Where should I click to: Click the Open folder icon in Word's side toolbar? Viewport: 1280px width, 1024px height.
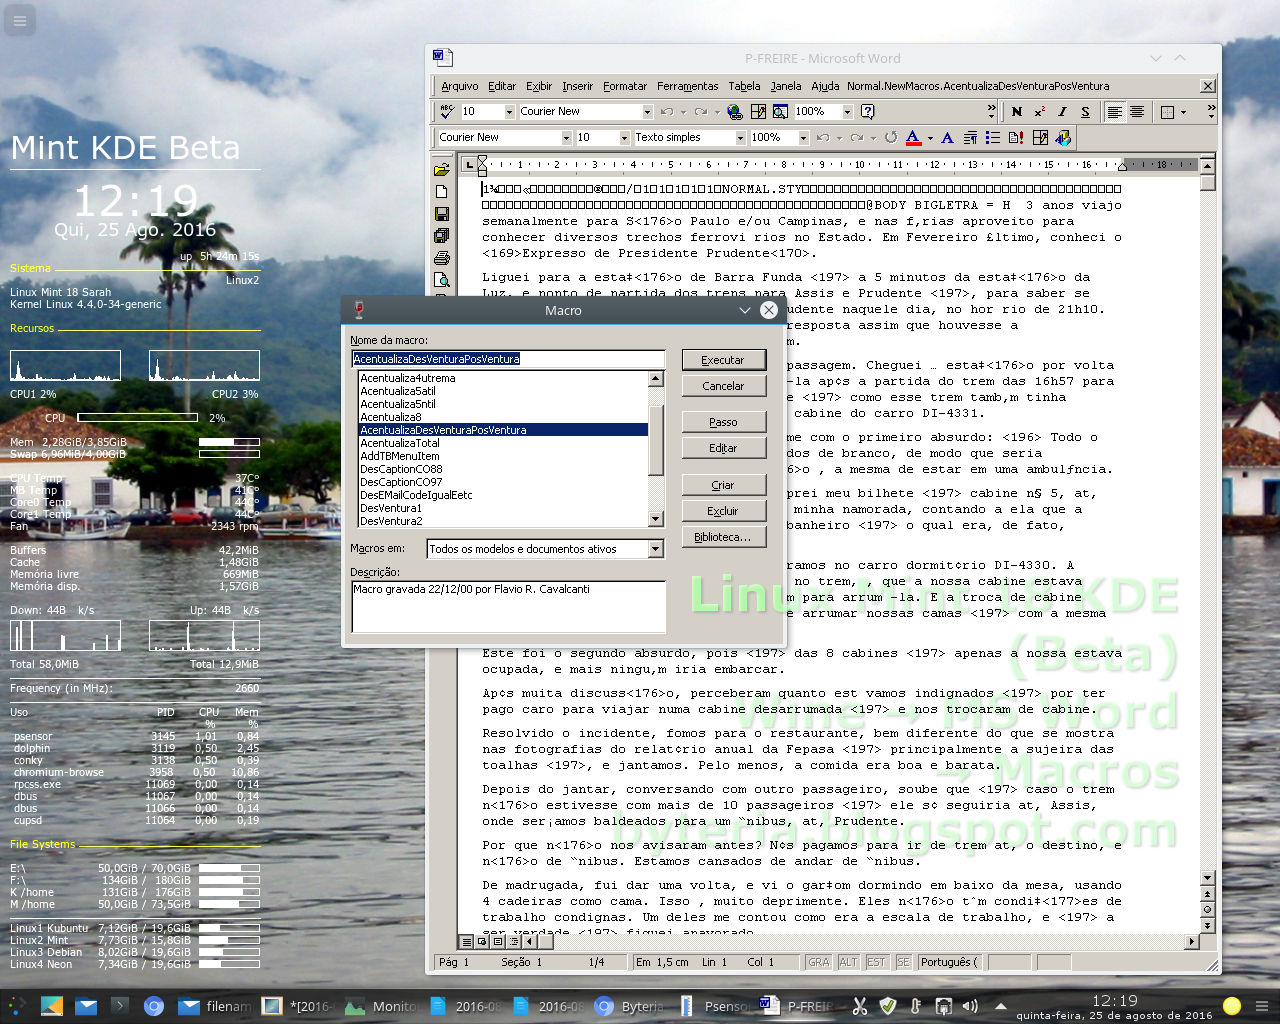[442, 169]
